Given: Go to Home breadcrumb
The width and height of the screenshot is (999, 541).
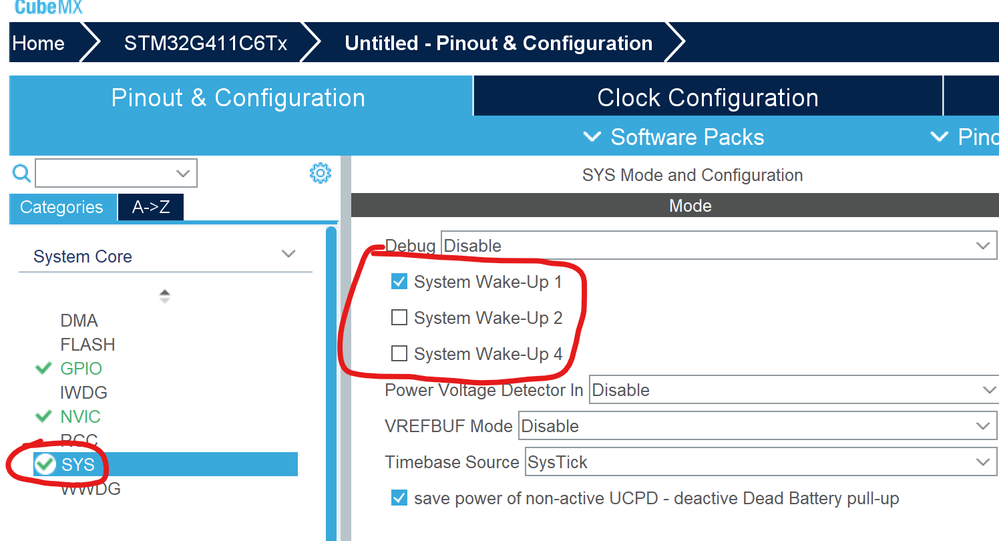Looking at the screenshot, I should [38, 44].
